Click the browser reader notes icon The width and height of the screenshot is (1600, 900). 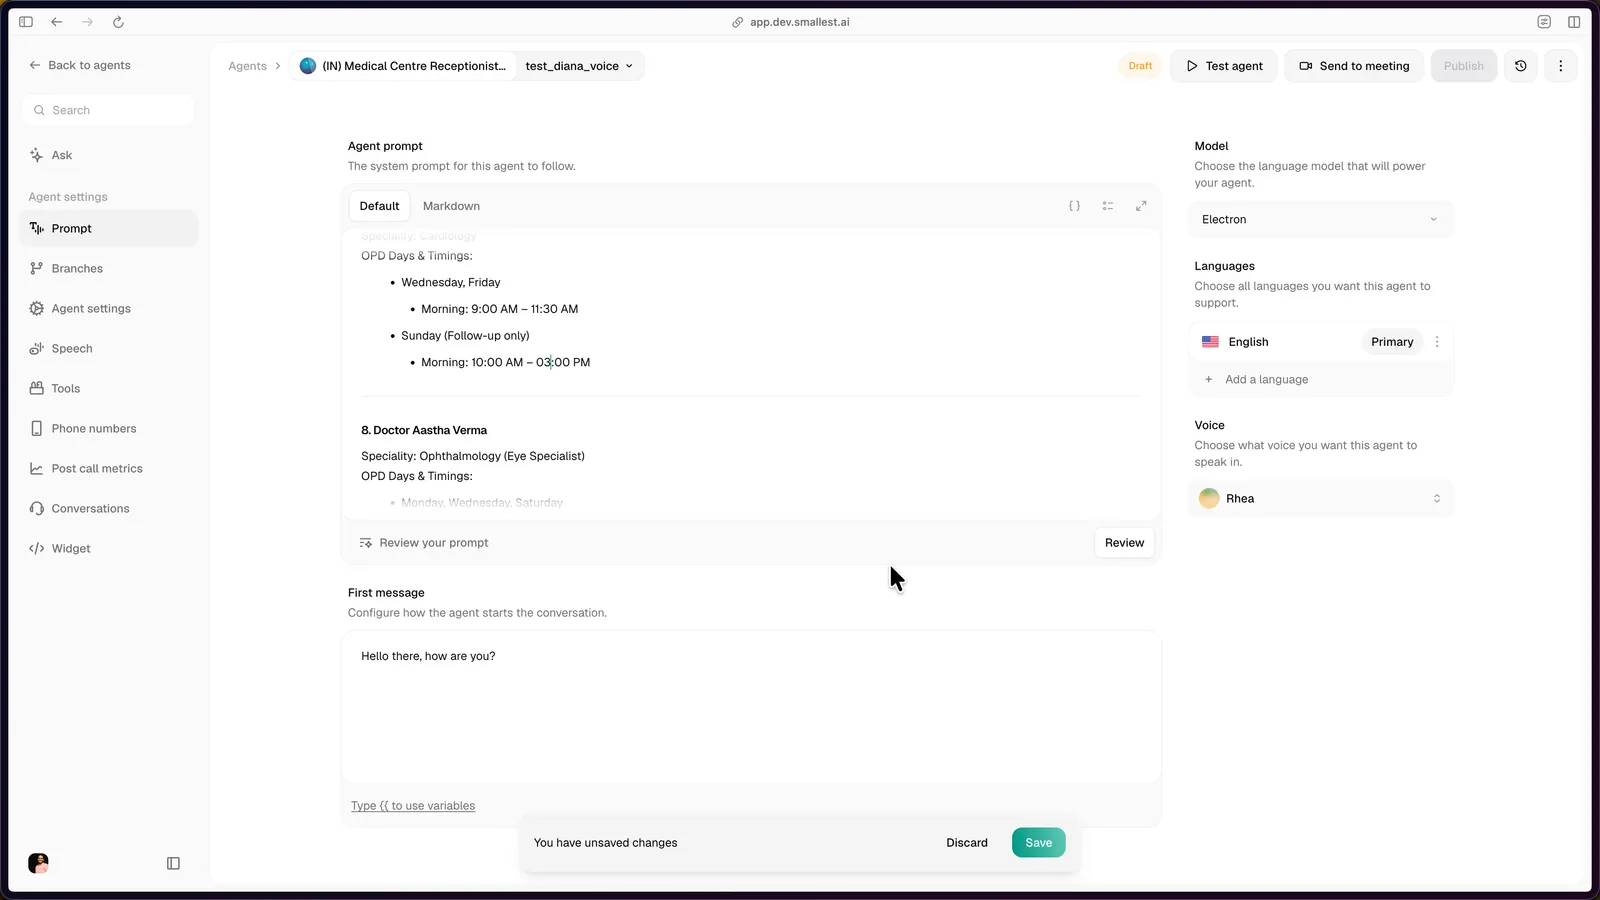[1544, 22]
